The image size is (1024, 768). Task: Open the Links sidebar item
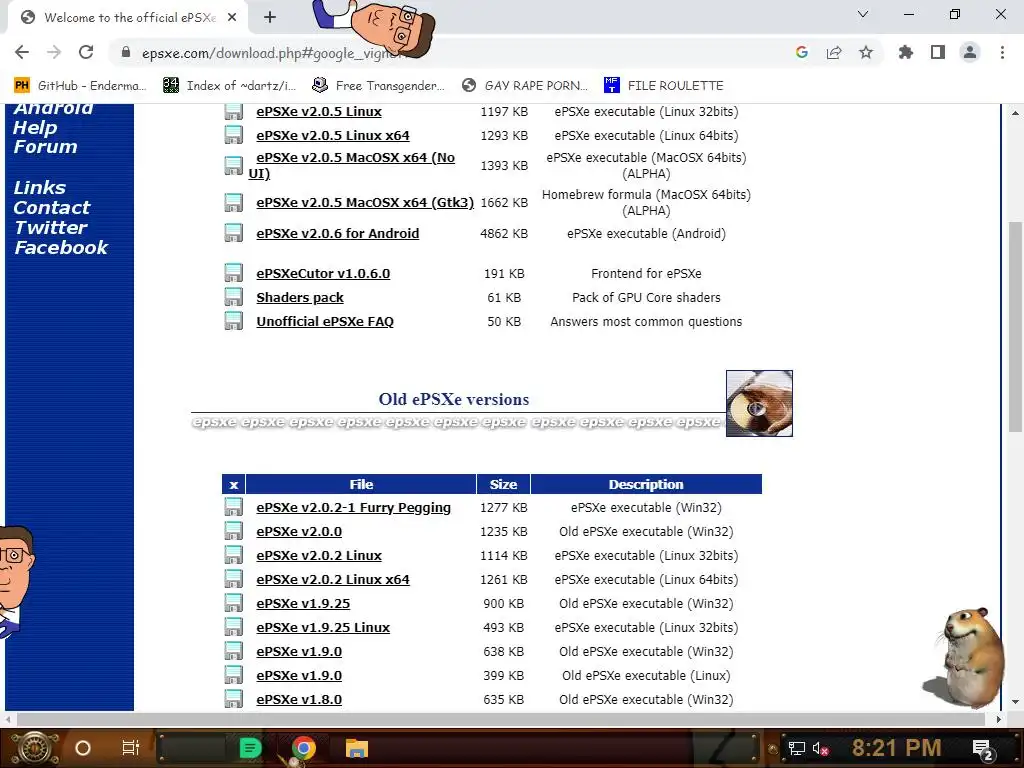[x=39, y=187]
